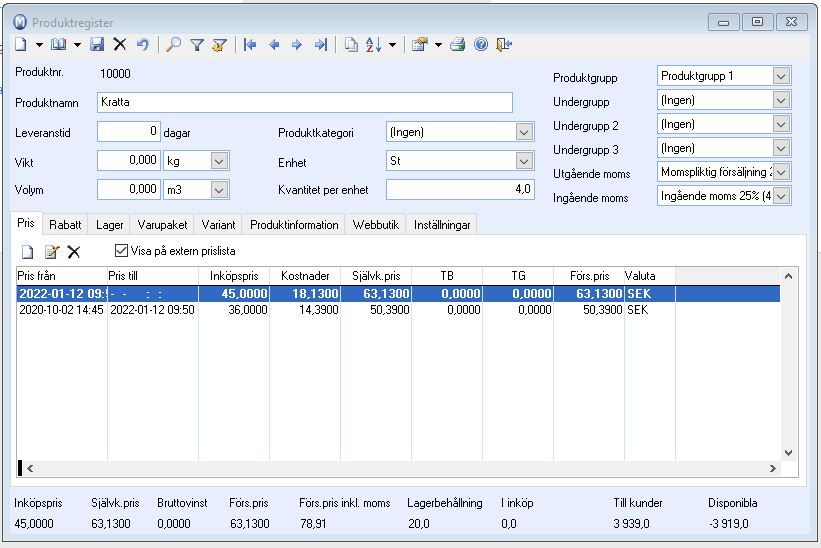Open help with the question mark icon

point(481,45)
